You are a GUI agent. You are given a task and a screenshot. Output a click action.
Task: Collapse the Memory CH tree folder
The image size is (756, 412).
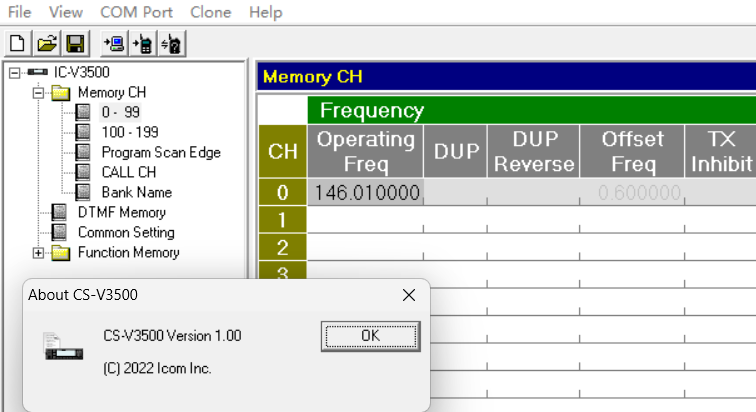coord(38,92)
